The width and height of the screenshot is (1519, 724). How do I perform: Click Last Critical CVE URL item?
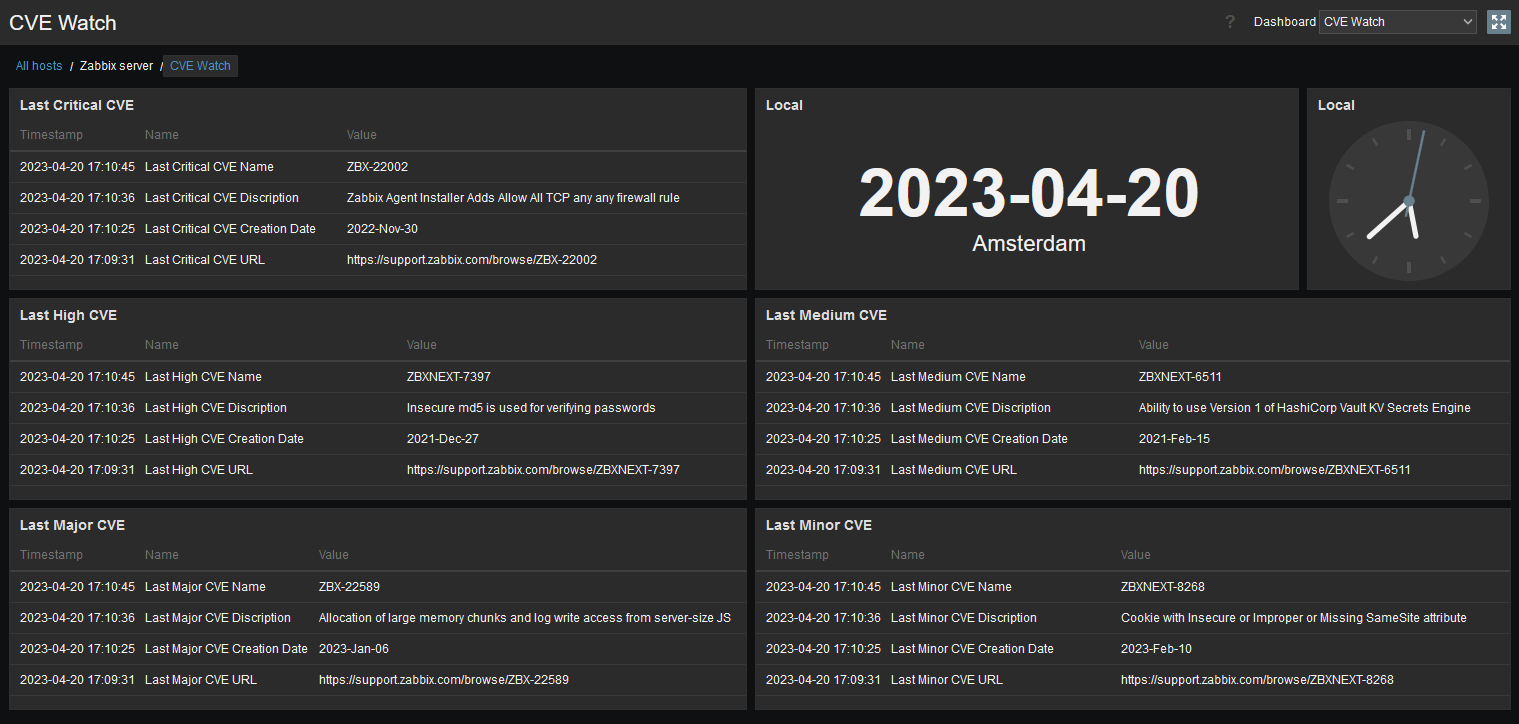pos(205,260)
